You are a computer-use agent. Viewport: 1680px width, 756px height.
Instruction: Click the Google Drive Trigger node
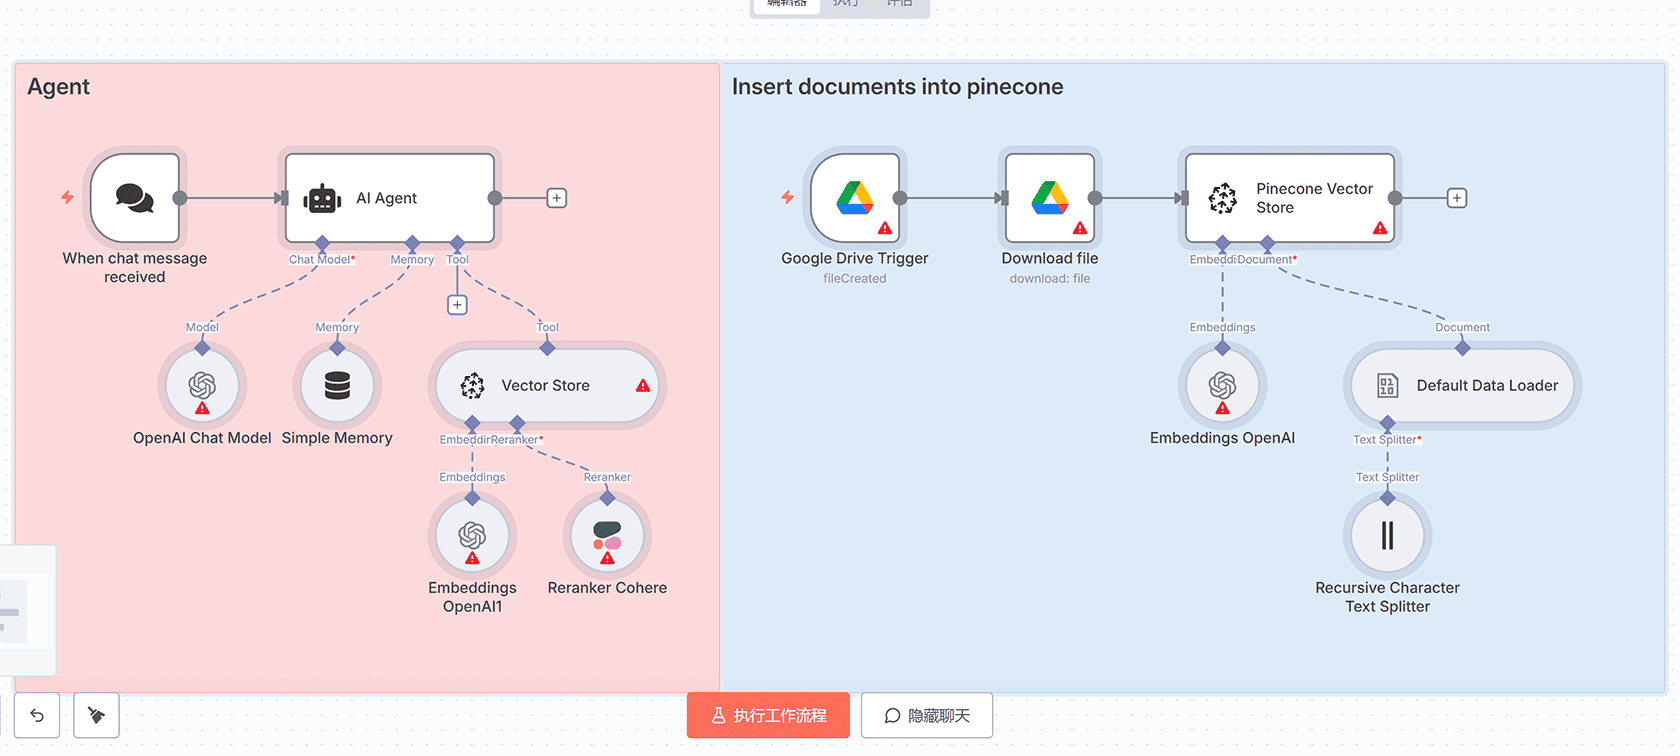pos(854,198)
